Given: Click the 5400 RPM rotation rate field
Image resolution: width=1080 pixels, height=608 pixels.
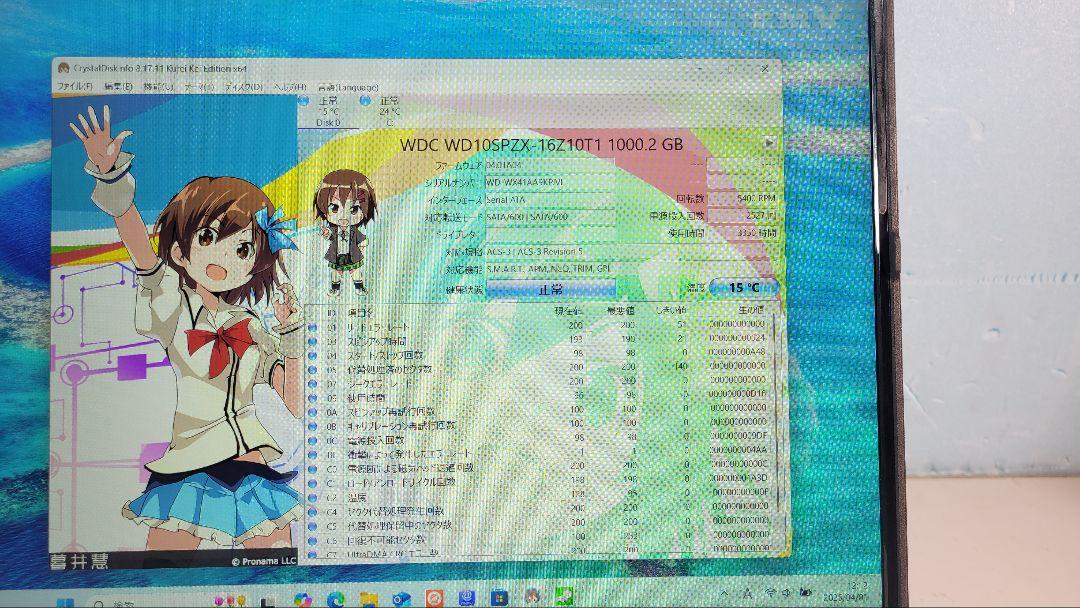Looking at the screenshot, I should click(x=742, y=198).
